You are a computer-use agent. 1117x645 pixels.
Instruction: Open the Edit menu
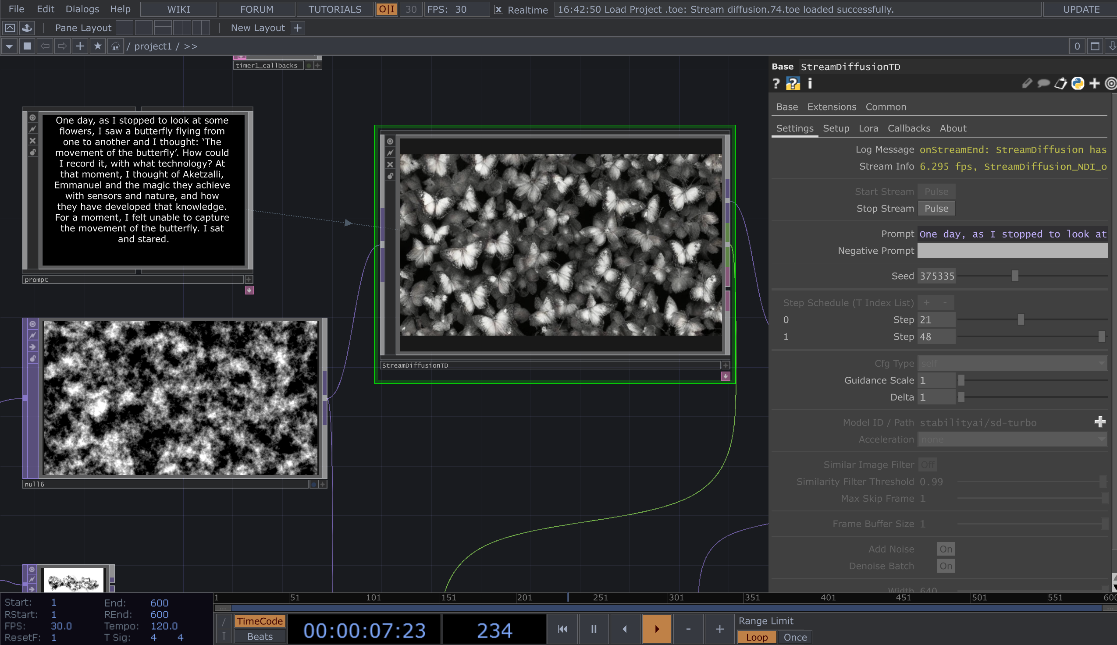(46, 9)
